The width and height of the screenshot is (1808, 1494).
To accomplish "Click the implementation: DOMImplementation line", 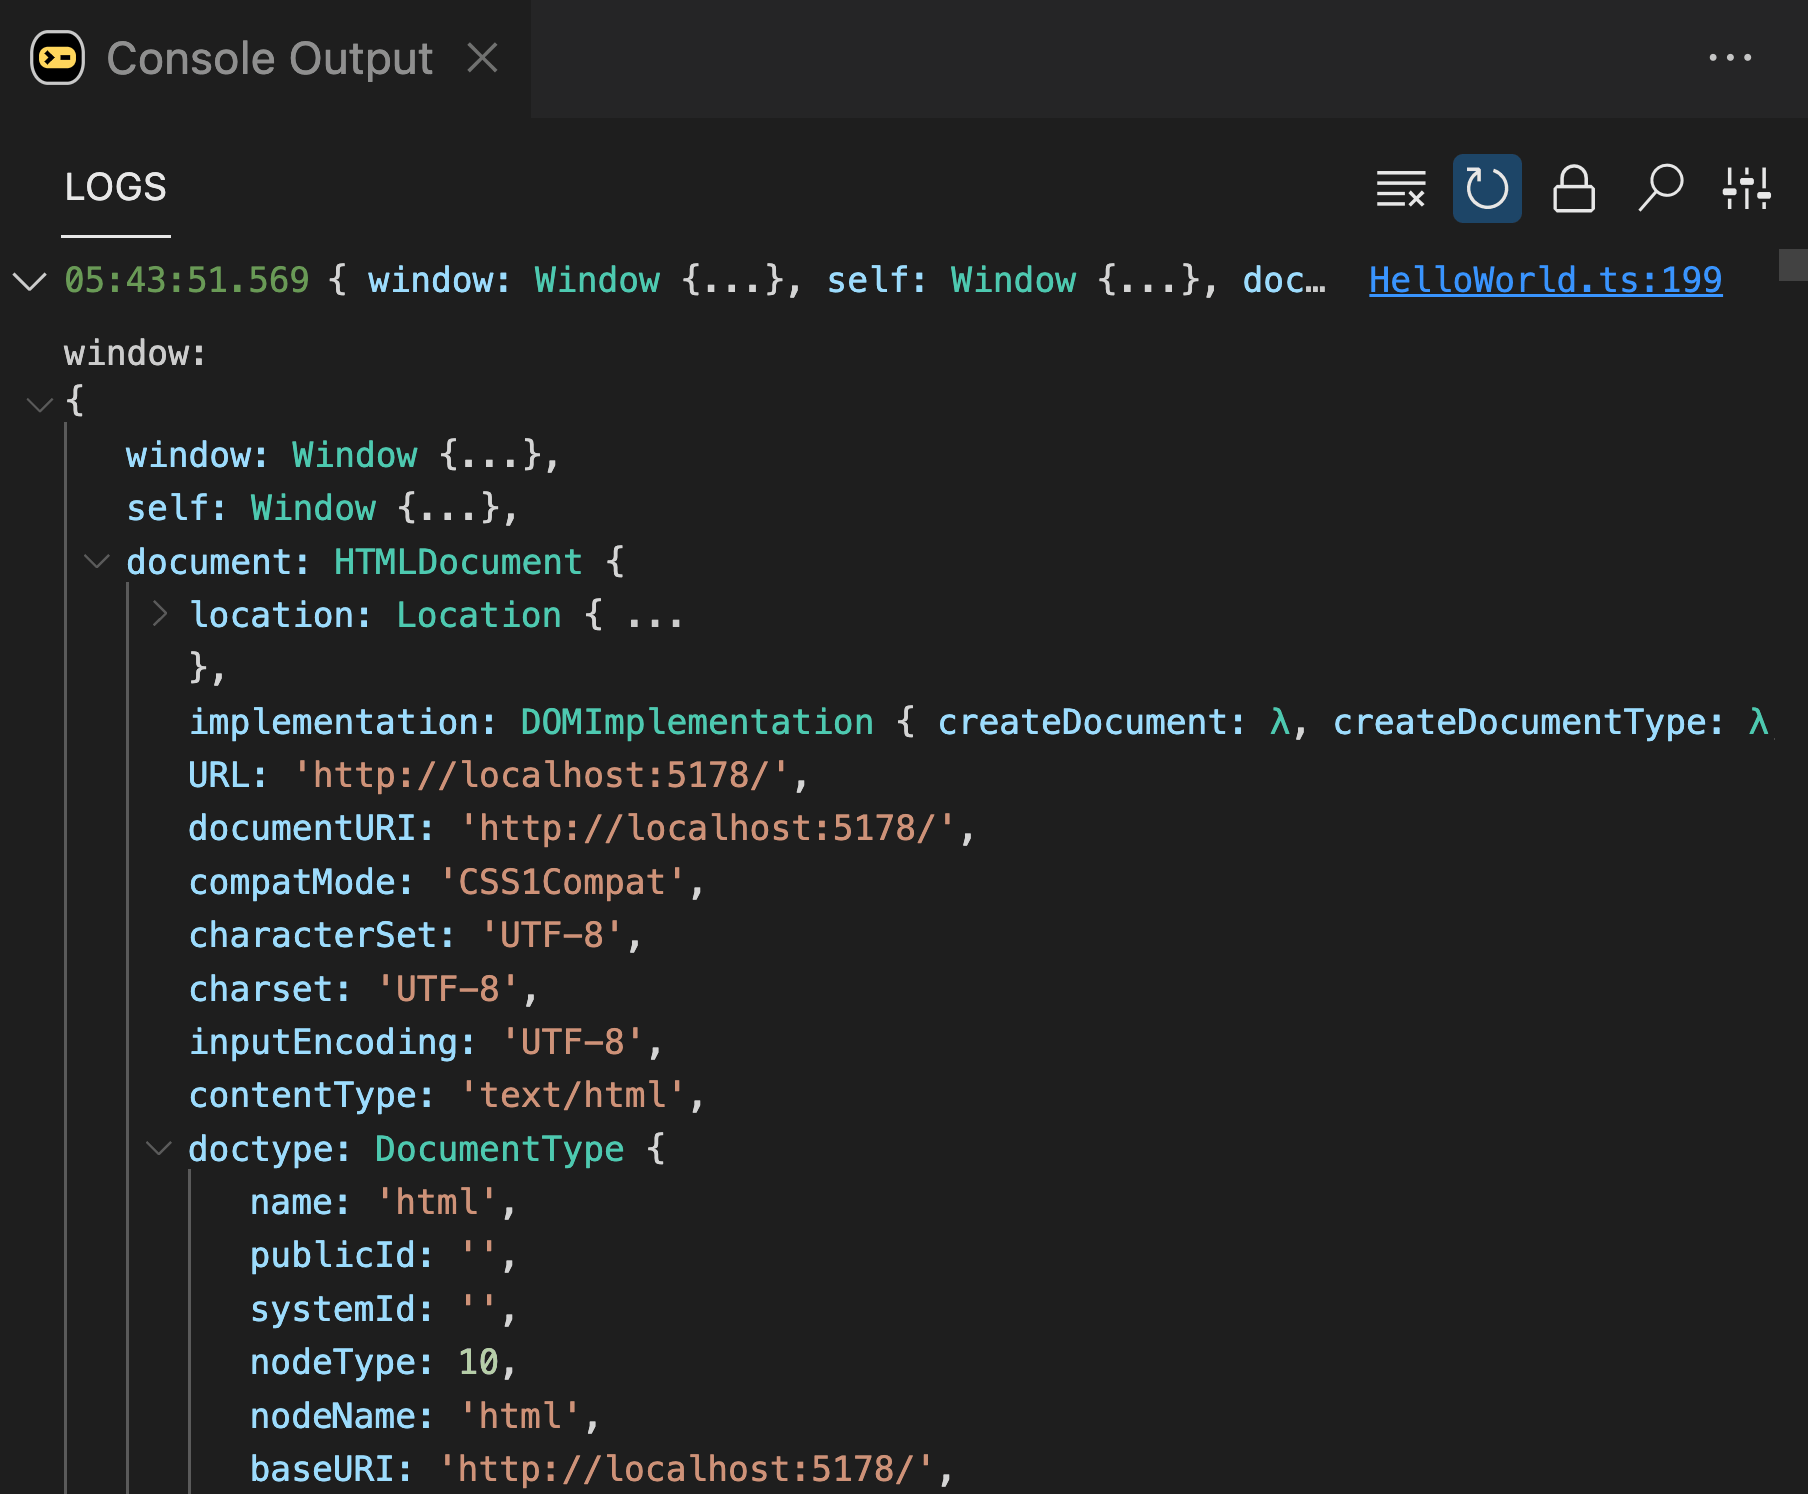I will point(980,722).
